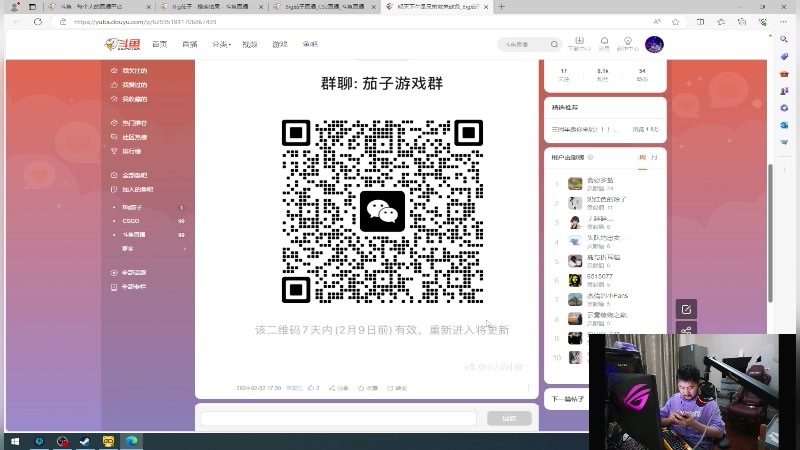Open 我关注的 in the left sidebar
Viewport: 800px width, 450px height.
130,70
